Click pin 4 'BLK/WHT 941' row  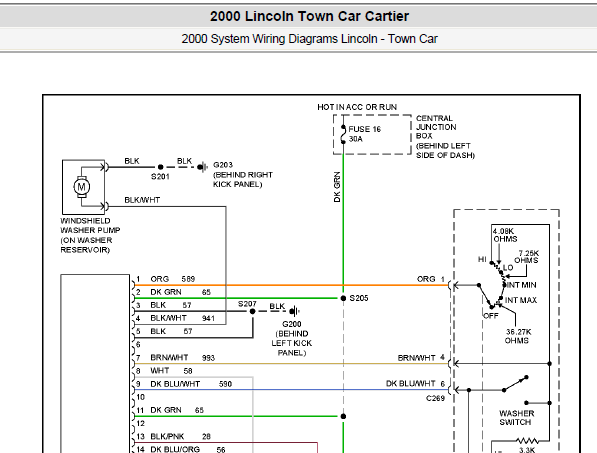pyautogui.click(x=176, y=318)
